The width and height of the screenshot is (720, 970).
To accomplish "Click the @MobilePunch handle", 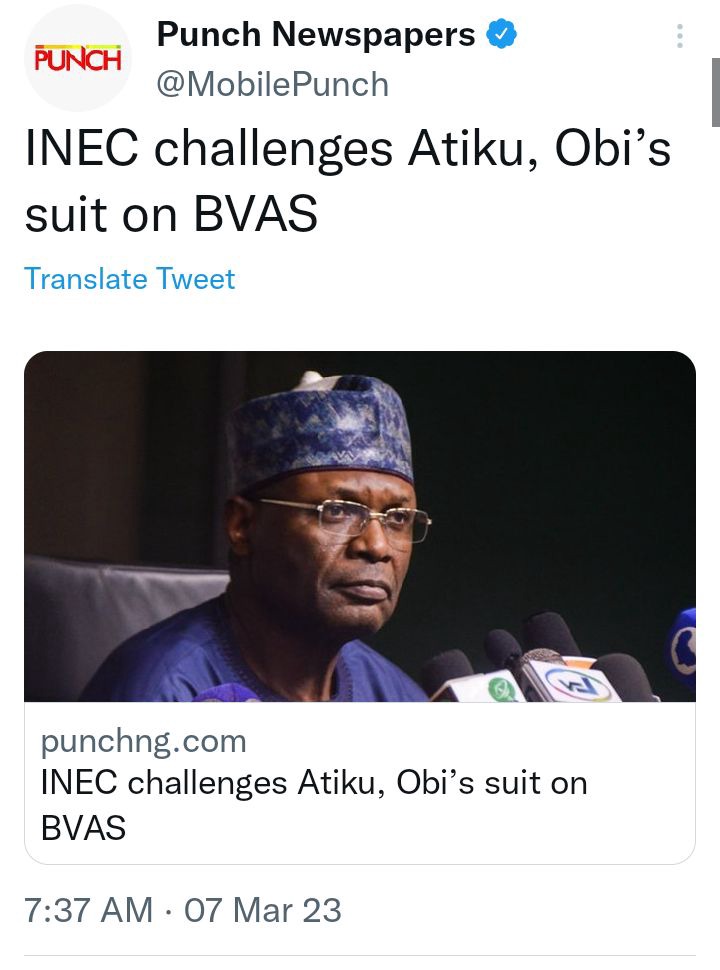I will 272,84.
